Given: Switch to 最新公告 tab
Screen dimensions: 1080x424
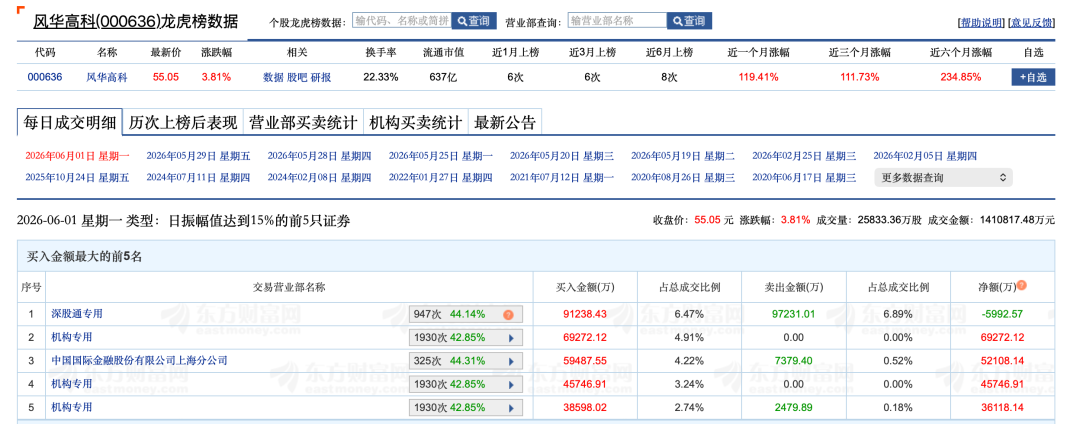Looking at the screenshot, I should click(505, 123).
